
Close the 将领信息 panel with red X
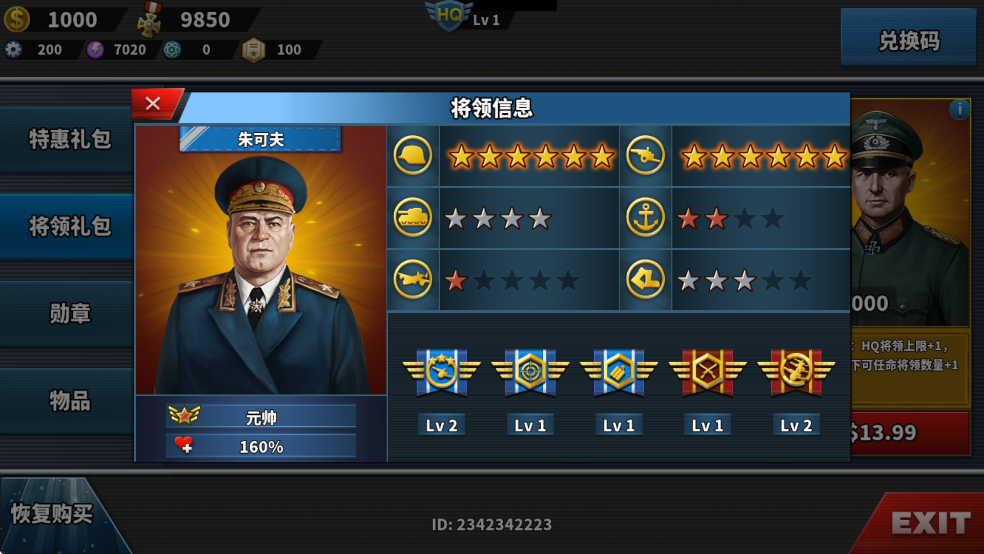(153, 104)
